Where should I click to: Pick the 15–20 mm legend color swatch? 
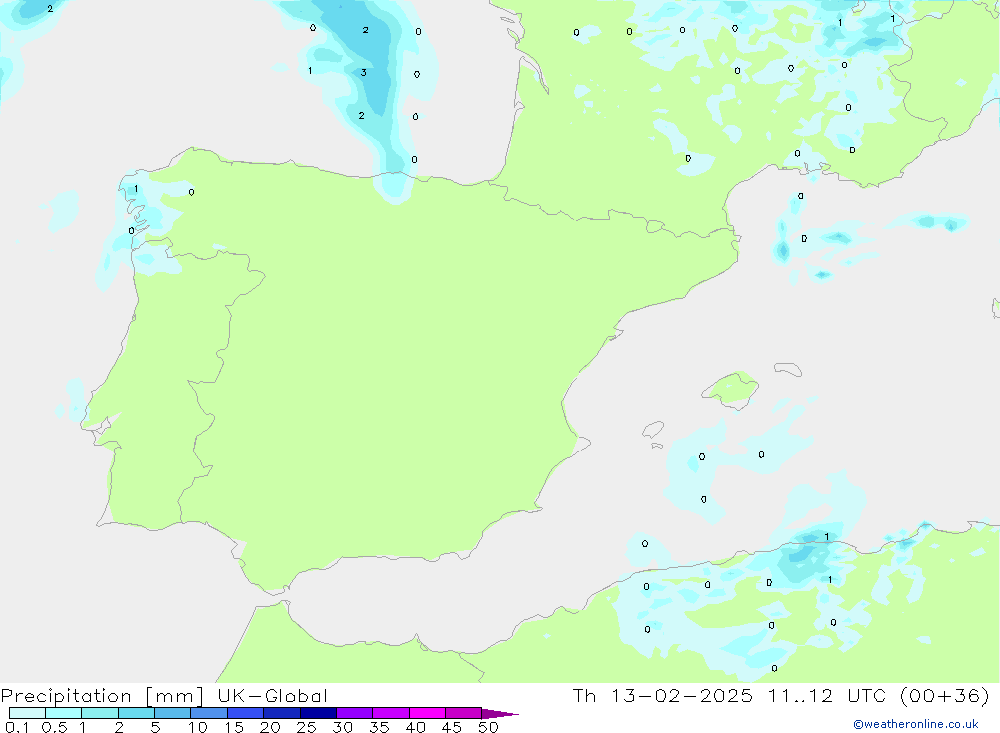(x=246, y=713)
